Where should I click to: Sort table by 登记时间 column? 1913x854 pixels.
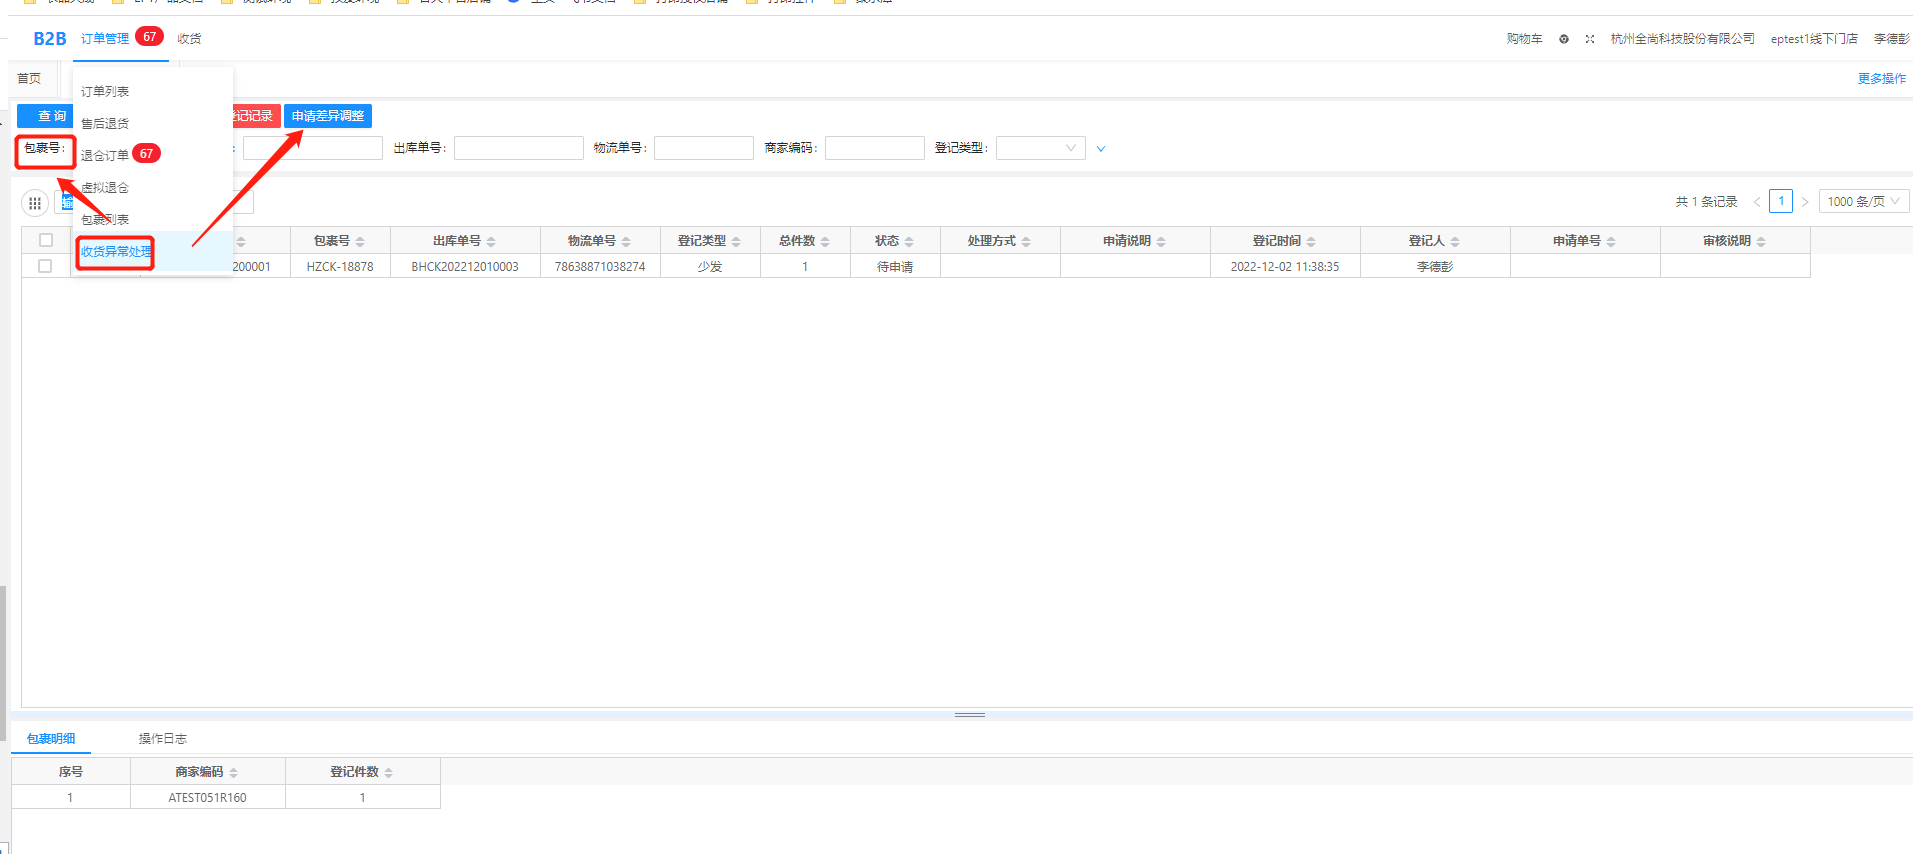point(1311,242)
